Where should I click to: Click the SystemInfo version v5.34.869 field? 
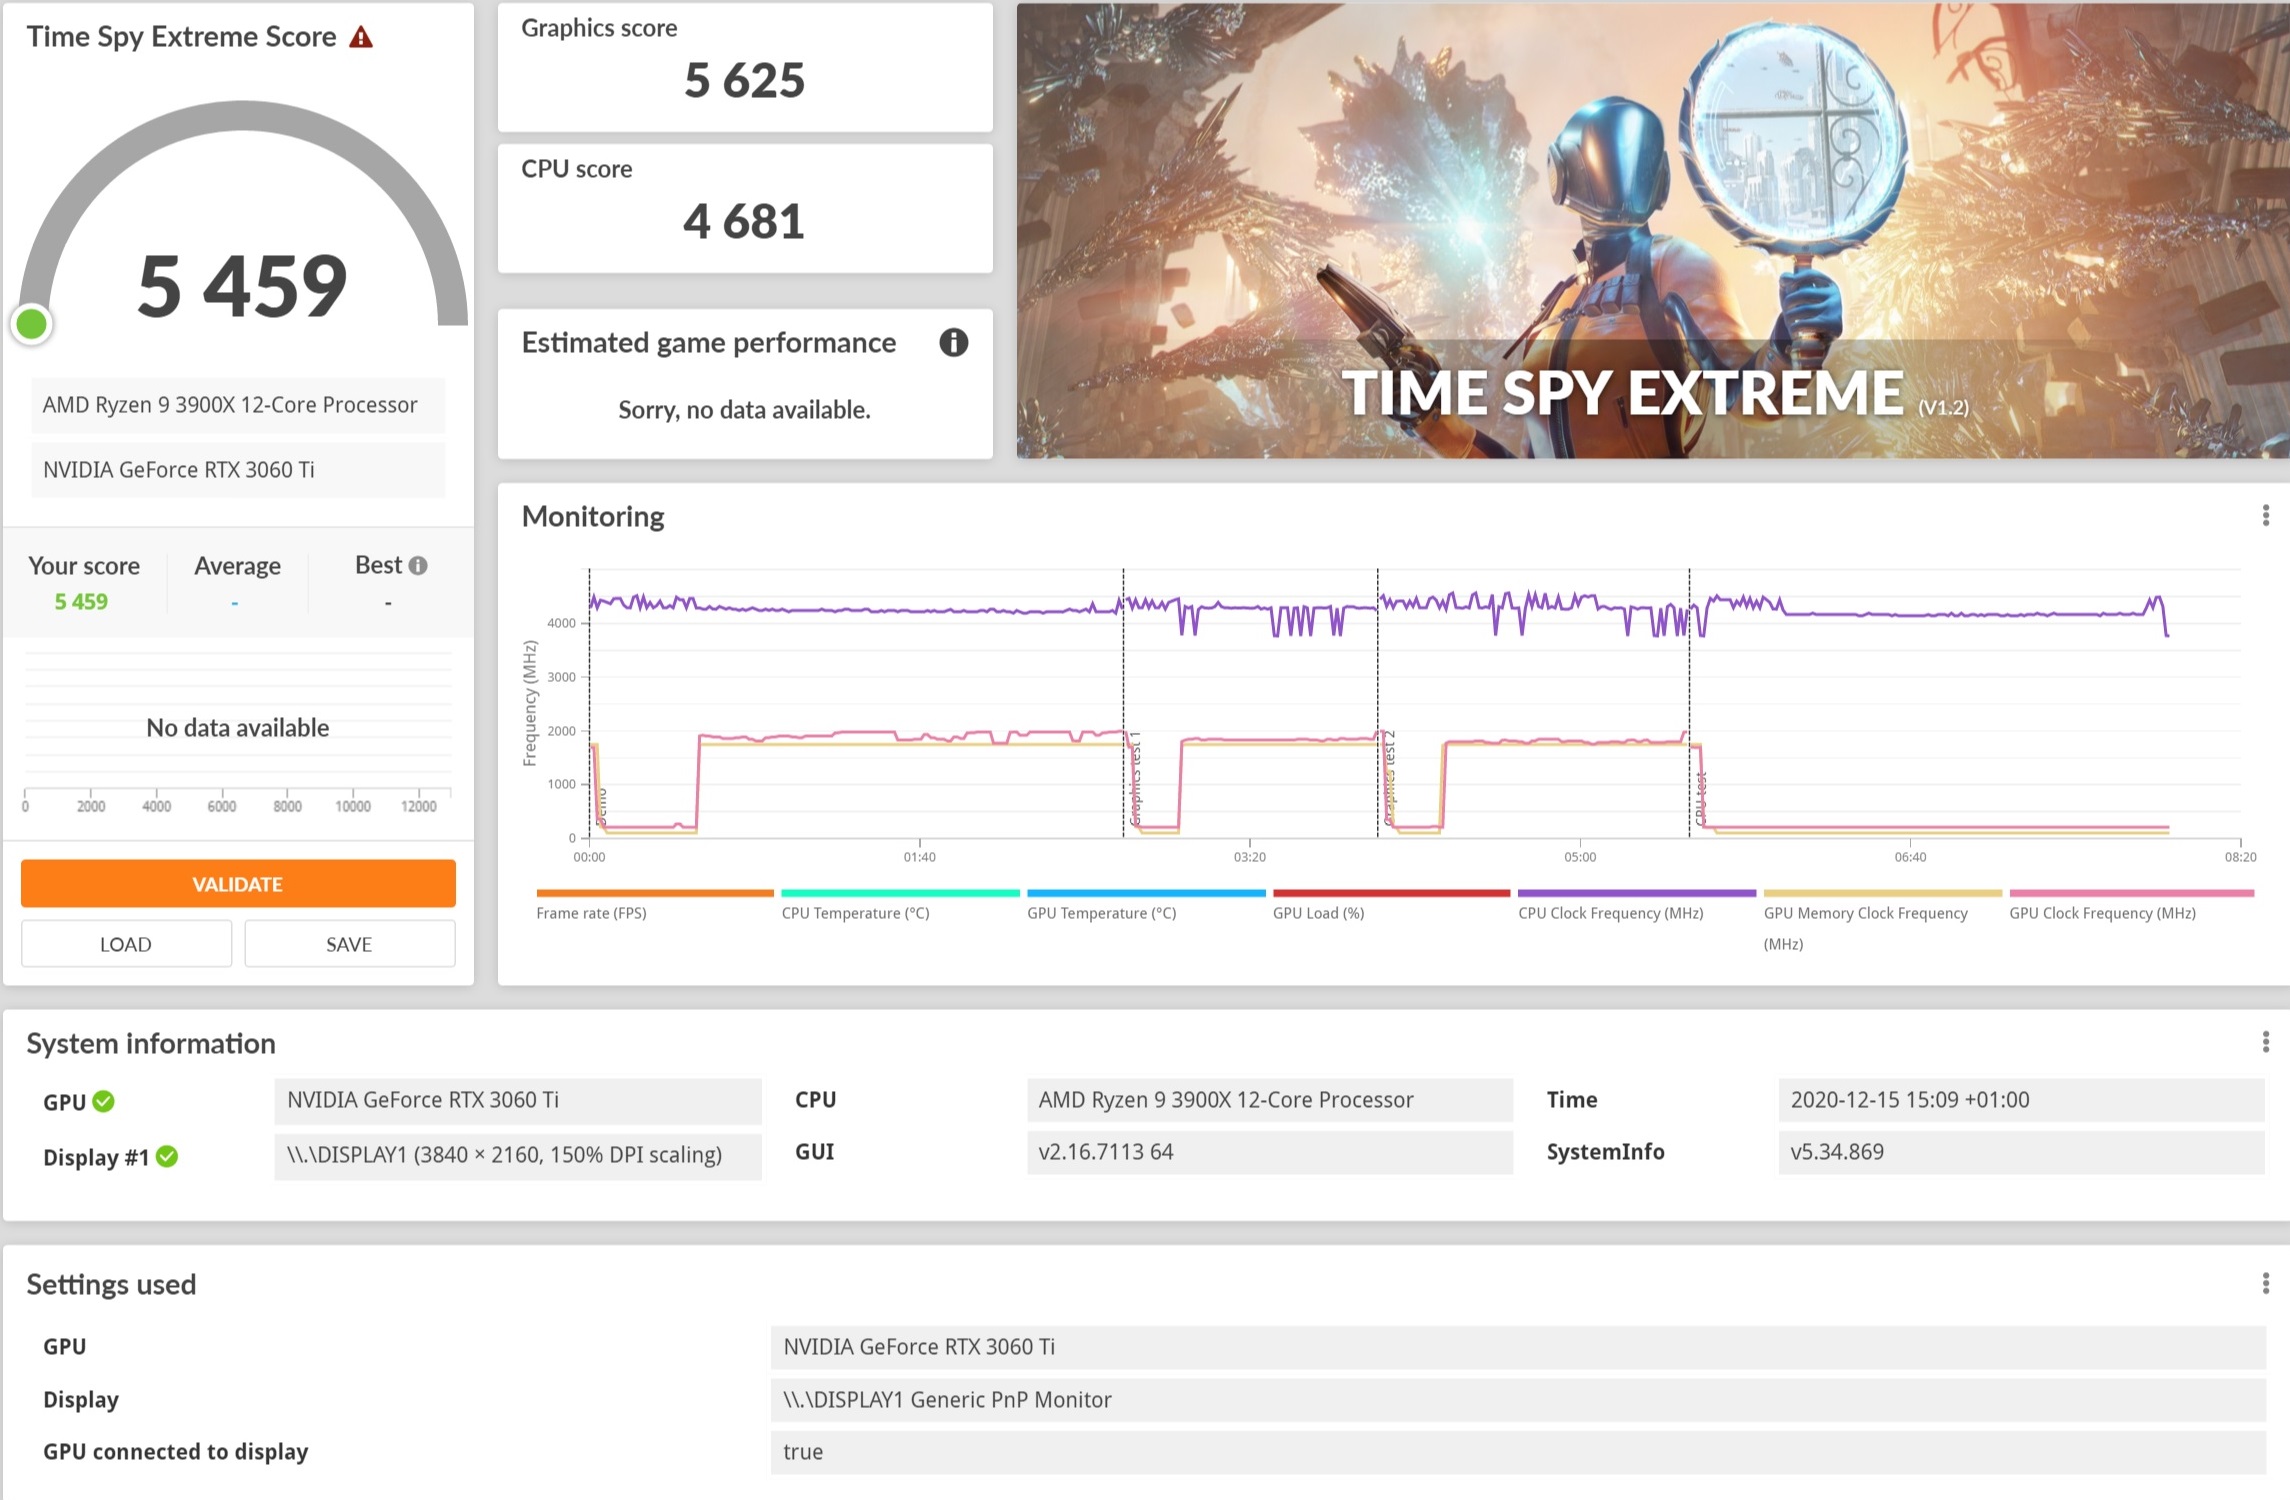coord(2021,1152)
